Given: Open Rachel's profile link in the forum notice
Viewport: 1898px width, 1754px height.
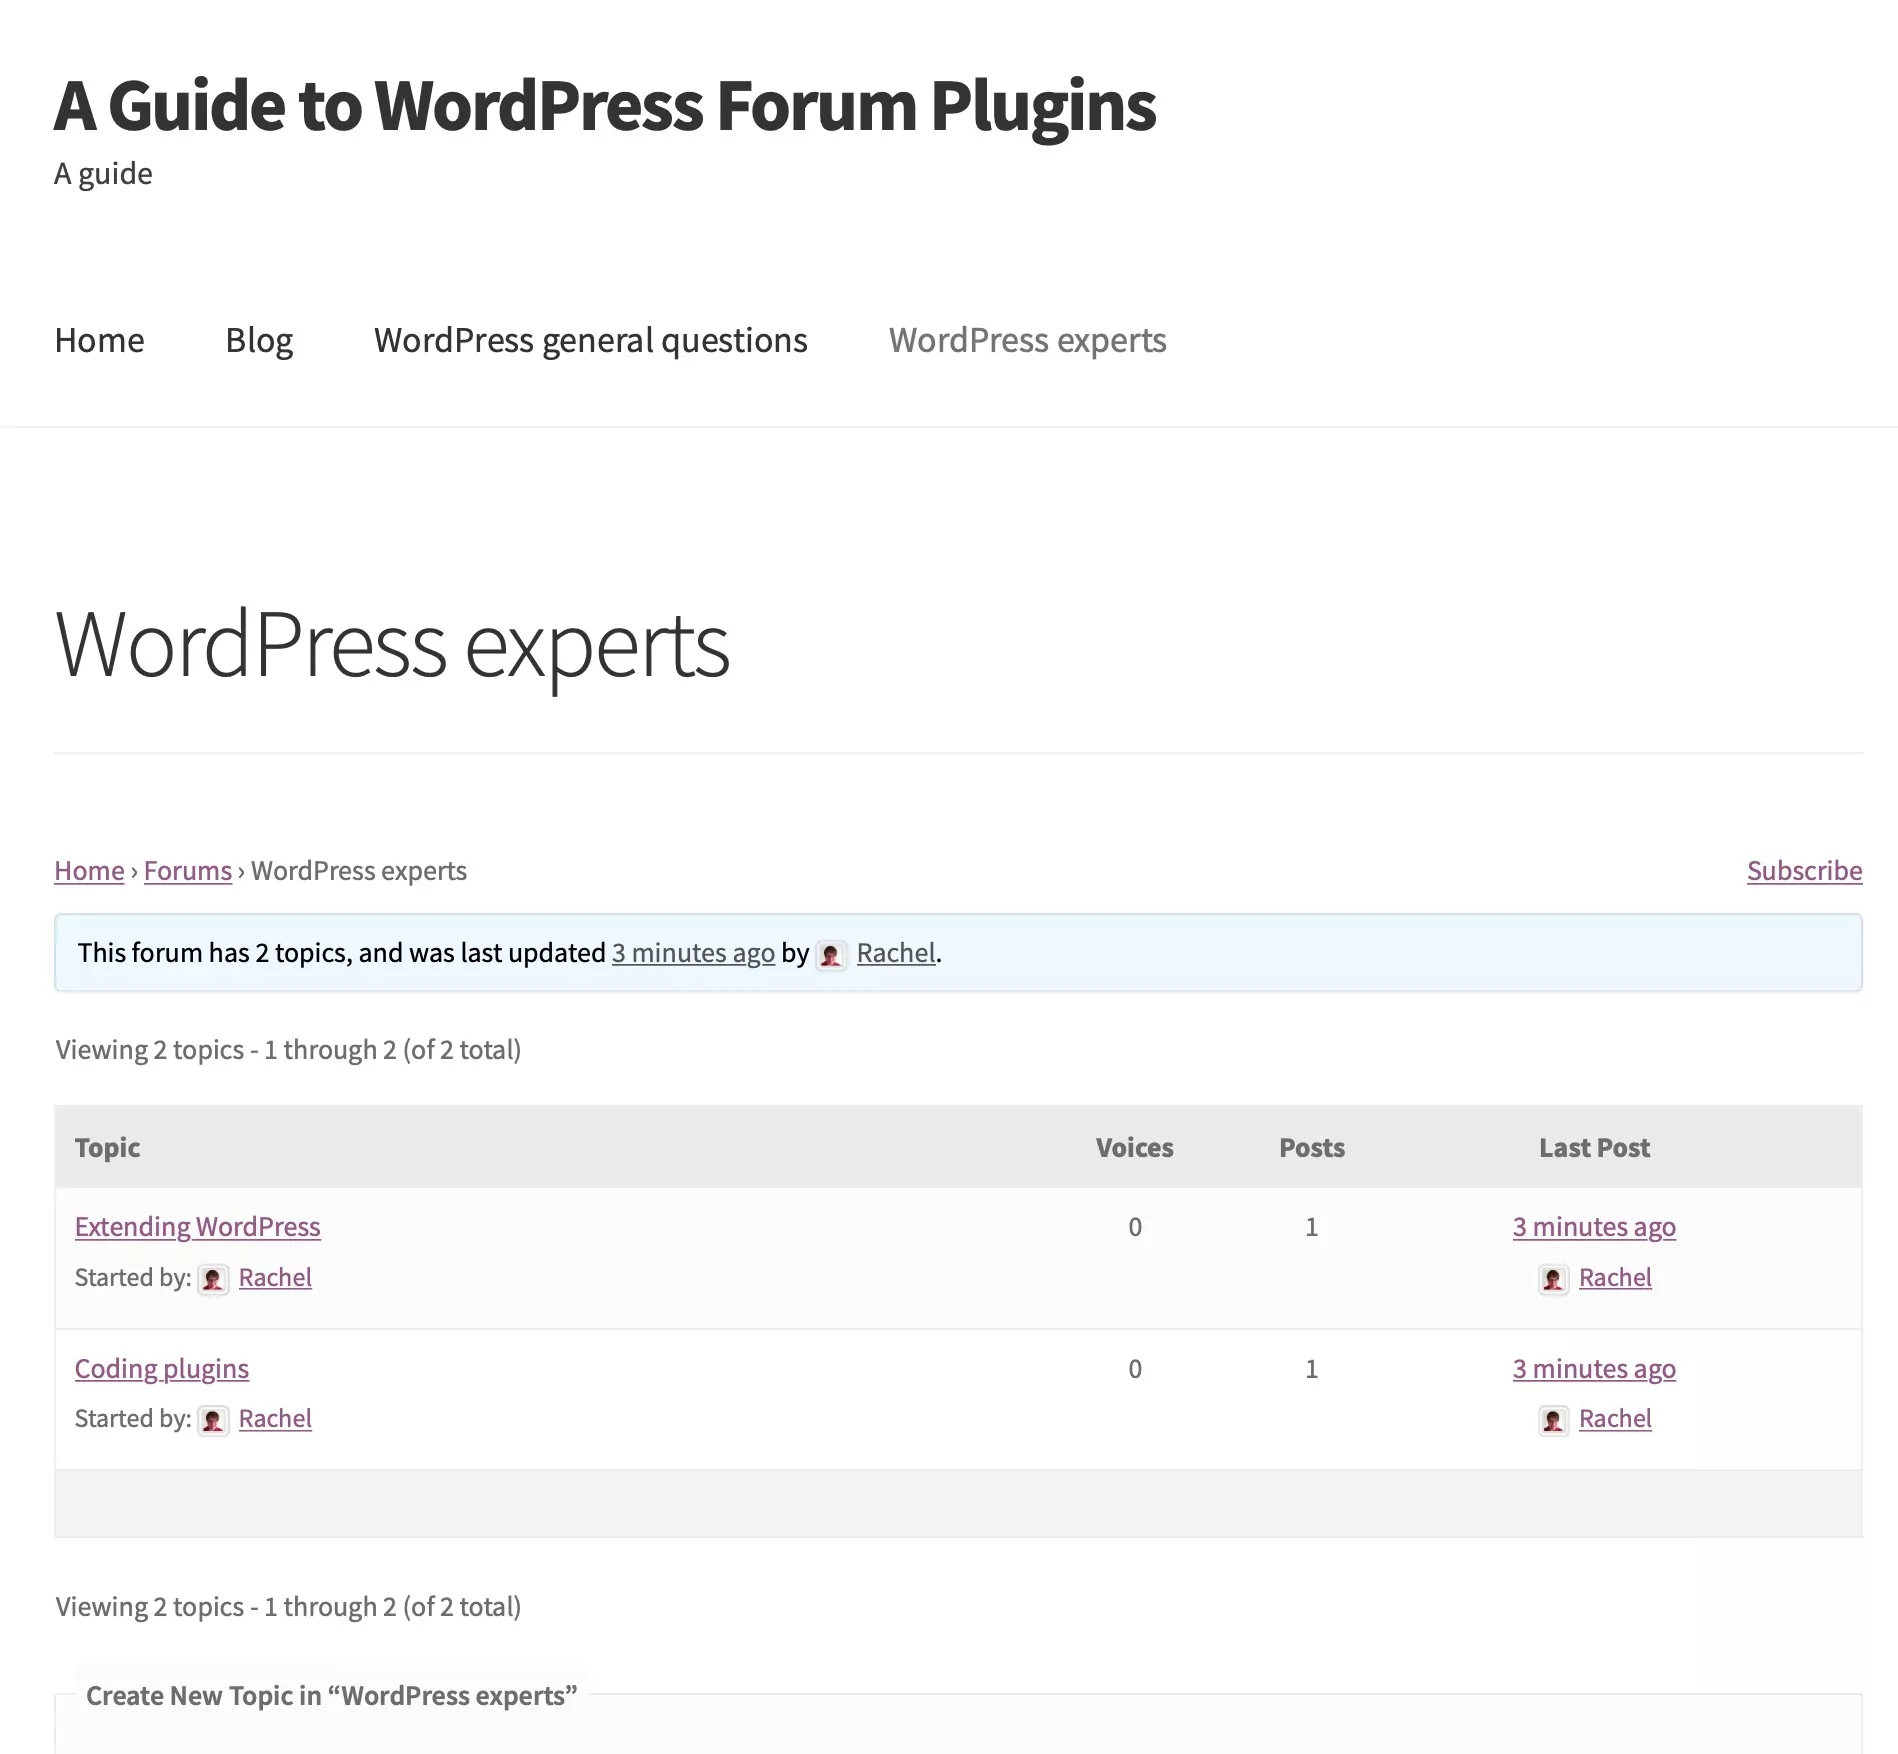Looking at the screenshot, I should (896, 952).
